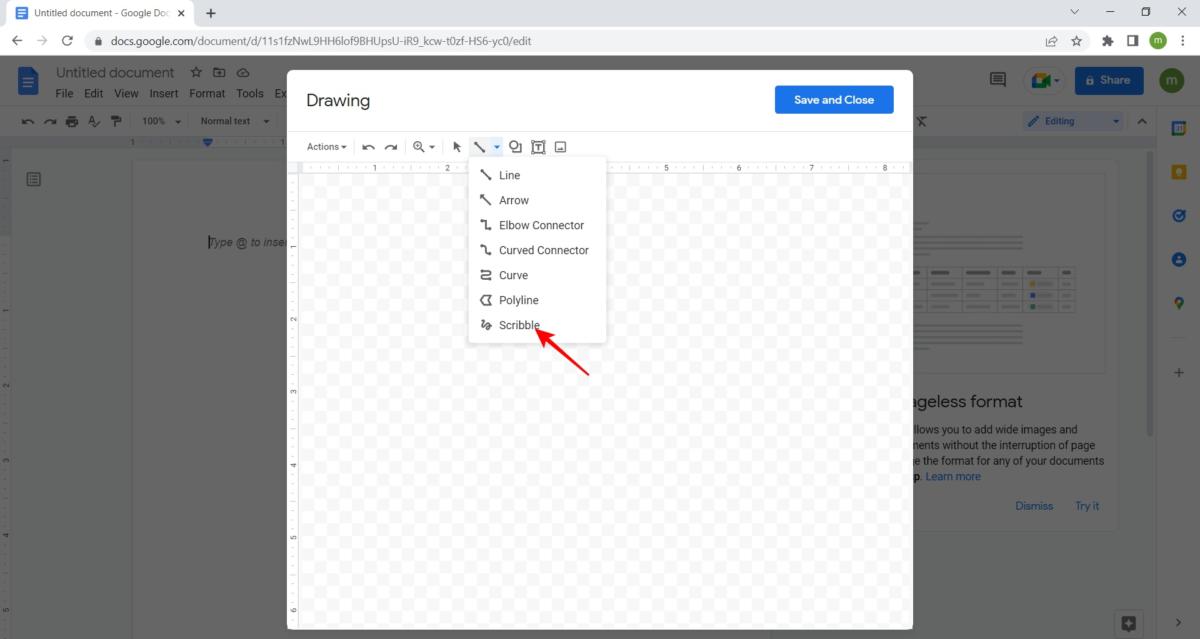Open the Google Docs home icon
This screenshot has height=639, width=1200.
pos(28,81)
